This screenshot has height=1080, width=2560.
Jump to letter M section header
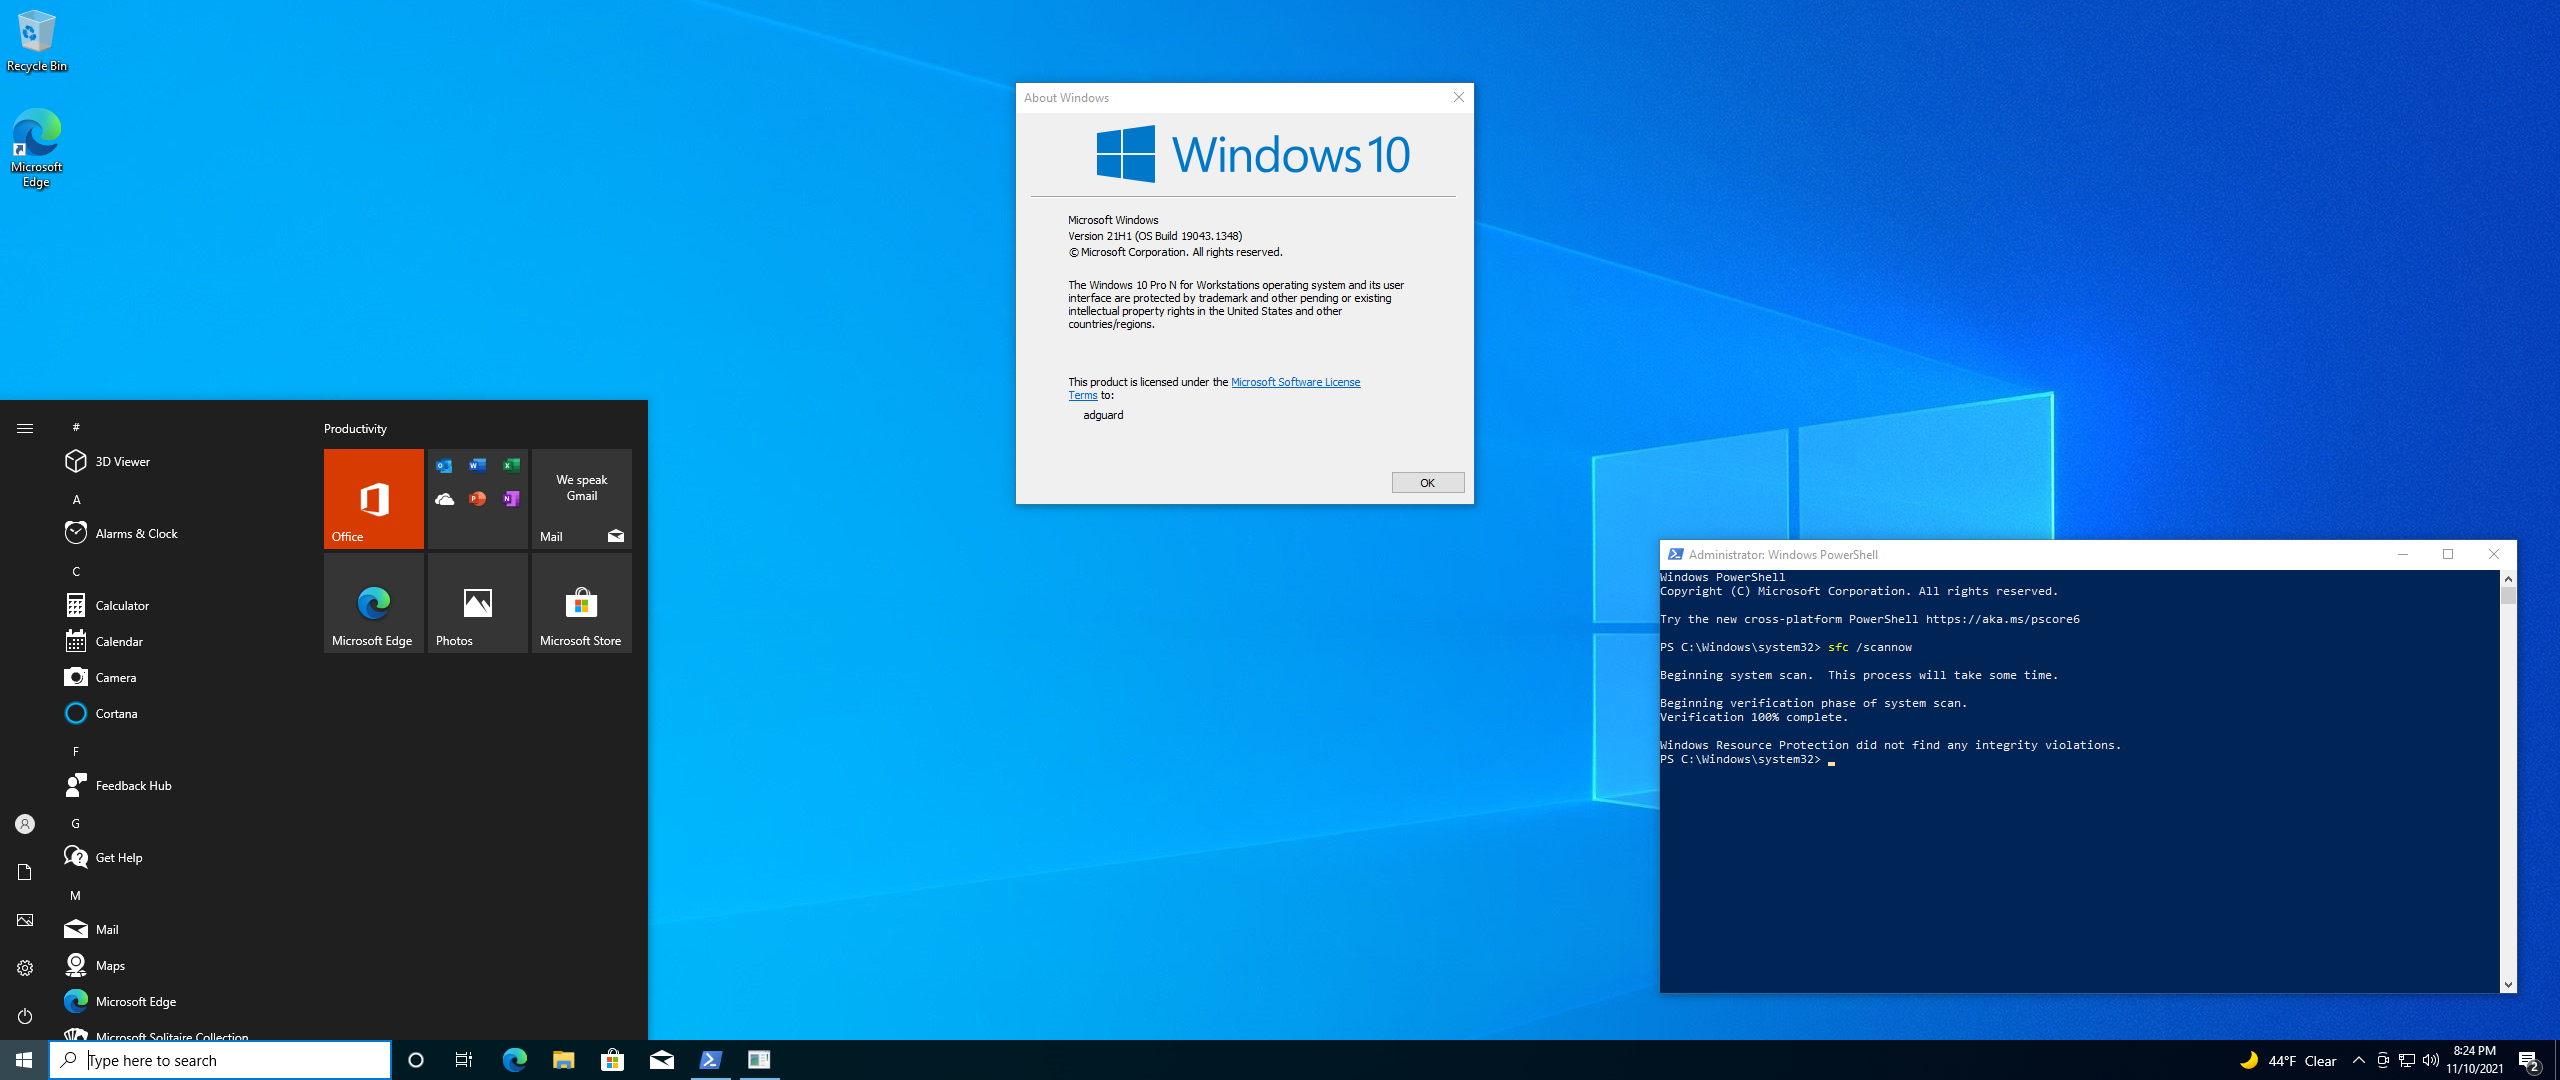click(x=76, y=895)
